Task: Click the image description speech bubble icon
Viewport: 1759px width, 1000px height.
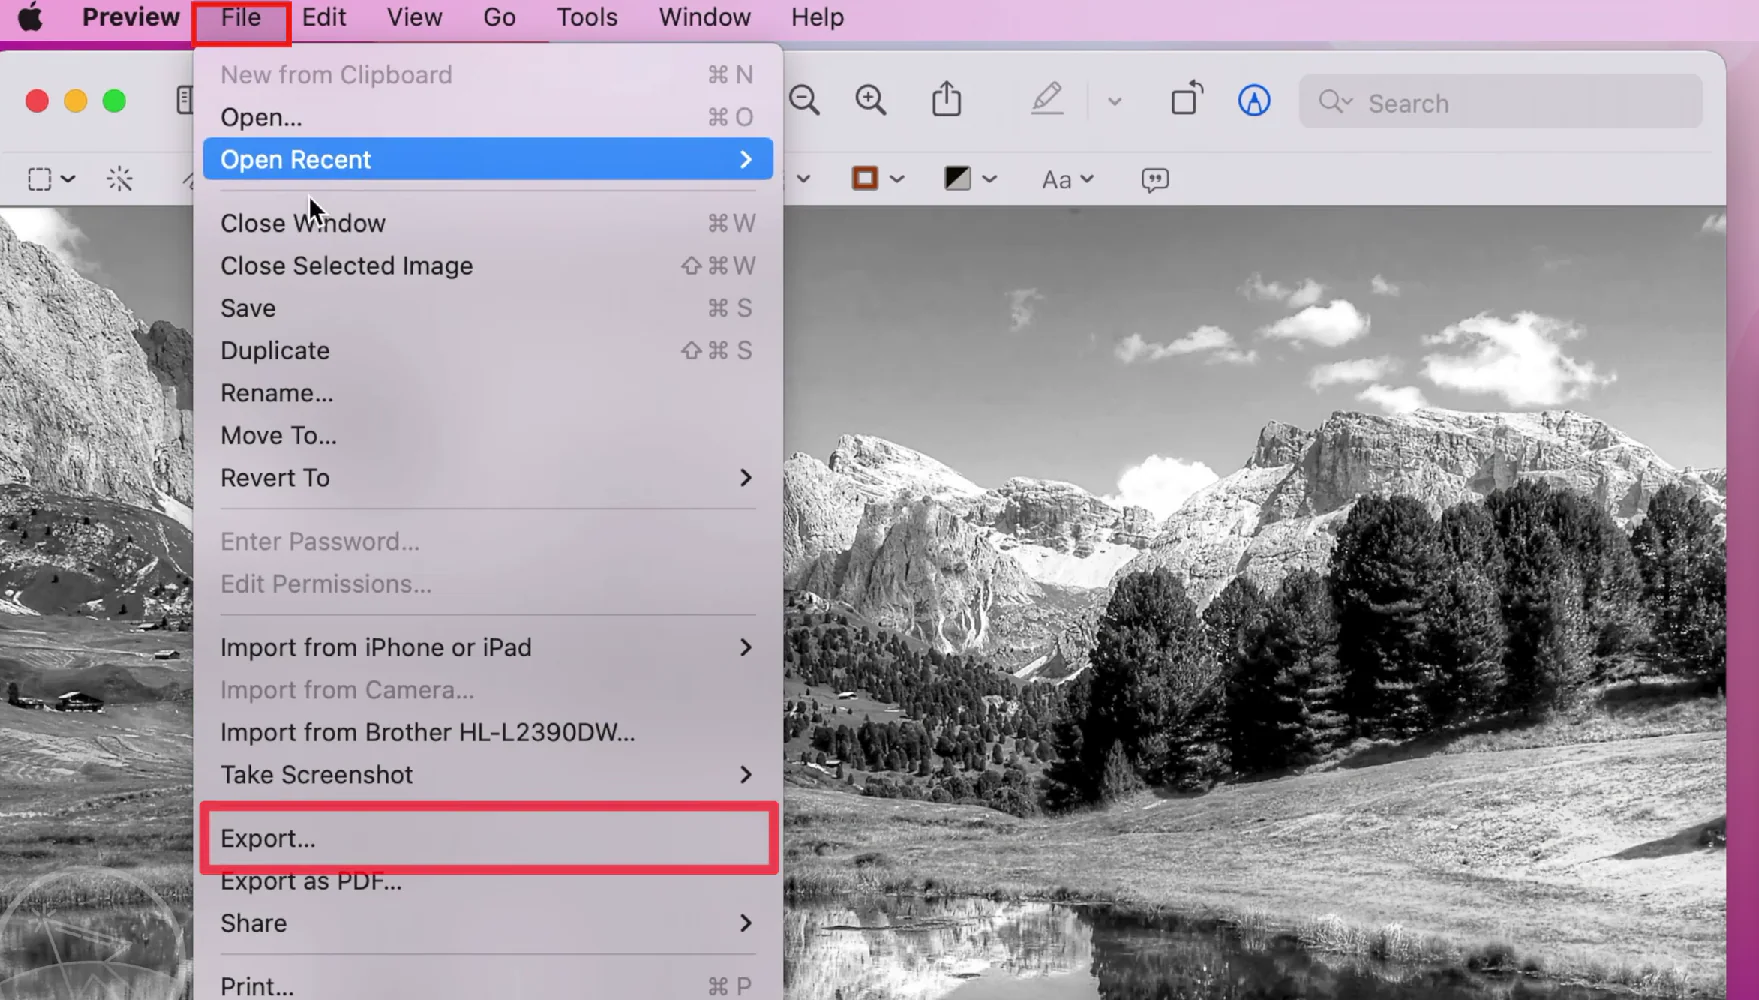Action: [1155, 180]
